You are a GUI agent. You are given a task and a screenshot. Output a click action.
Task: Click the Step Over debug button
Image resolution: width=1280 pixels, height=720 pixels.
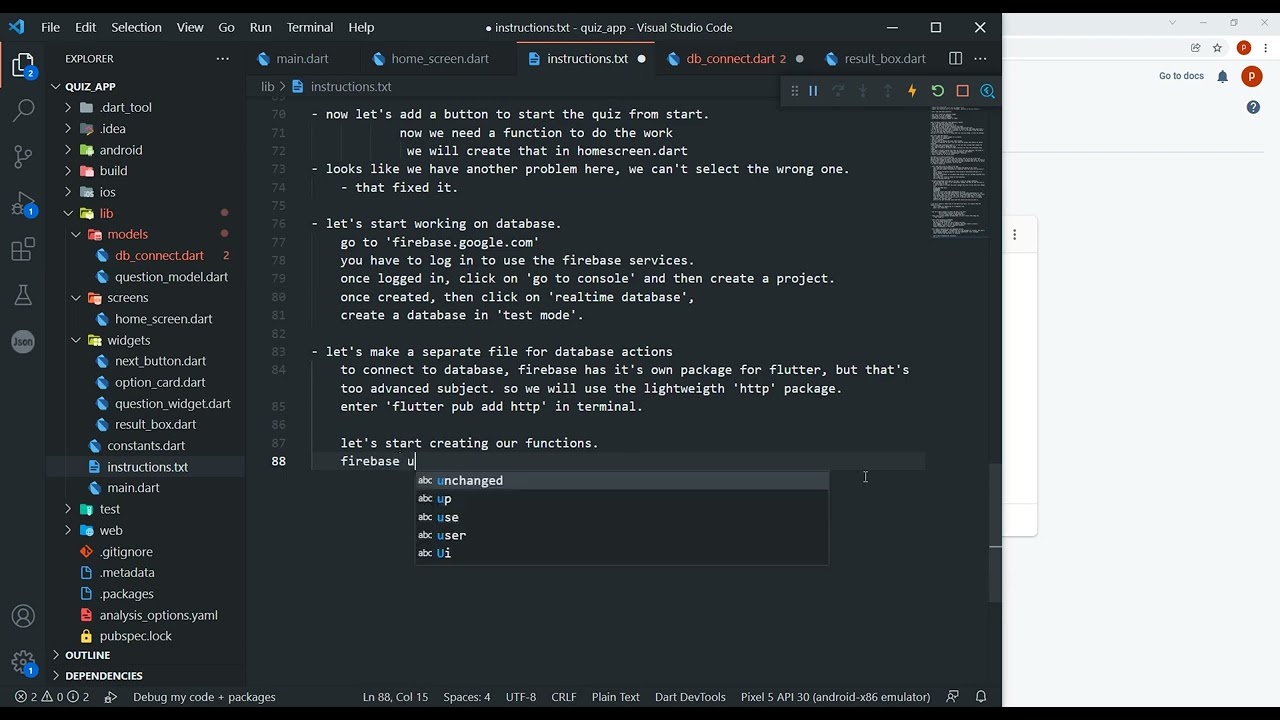838,91
